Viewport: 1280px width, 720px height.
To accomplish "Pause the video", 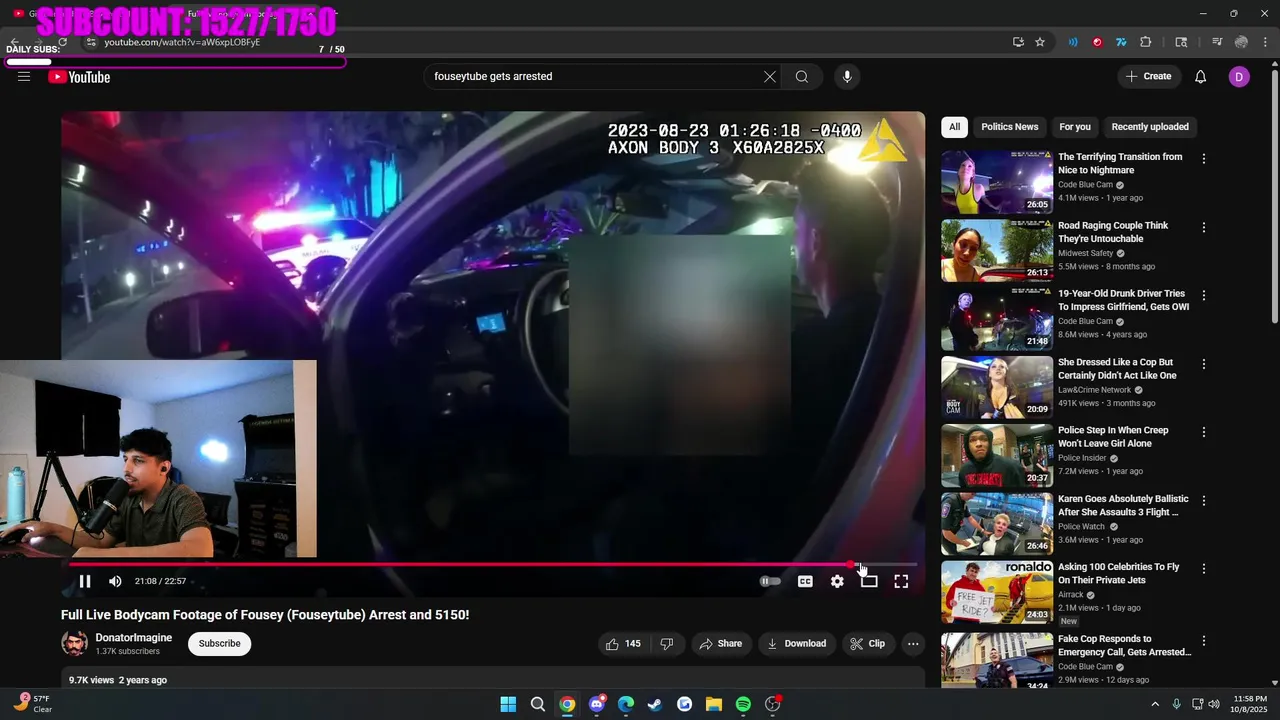I will pyautogui.click(x=85, y=581).
